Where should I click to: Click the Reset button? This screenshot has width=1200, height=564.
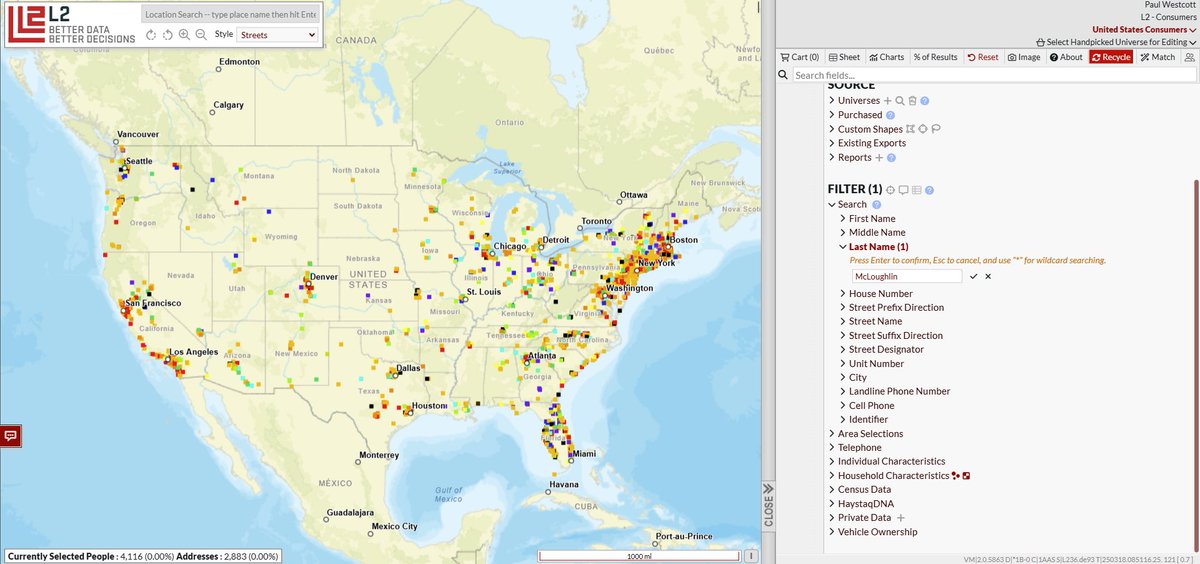coord(982,57)
